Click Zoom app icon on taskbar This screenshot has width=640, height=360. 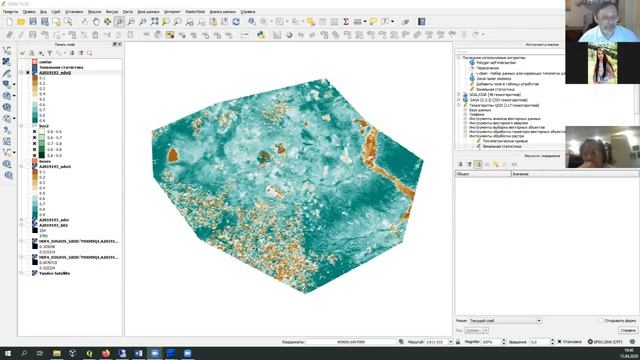click(x=155, y=353)
